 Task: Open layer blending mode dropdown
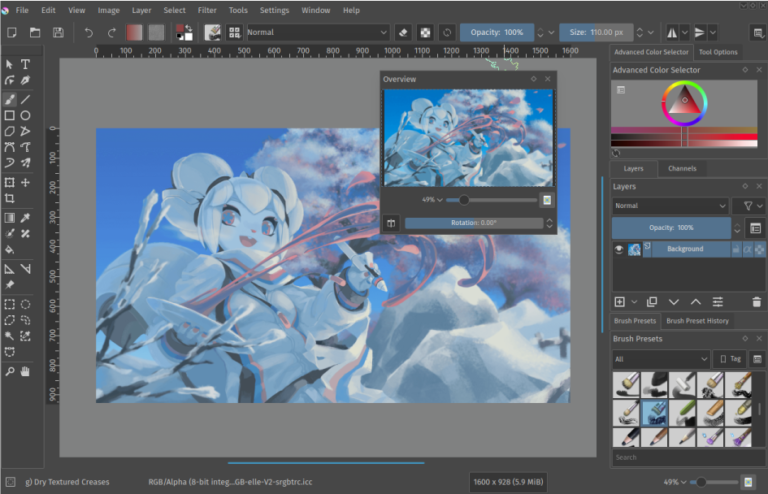pyautogui.click(x=670, y=206)
